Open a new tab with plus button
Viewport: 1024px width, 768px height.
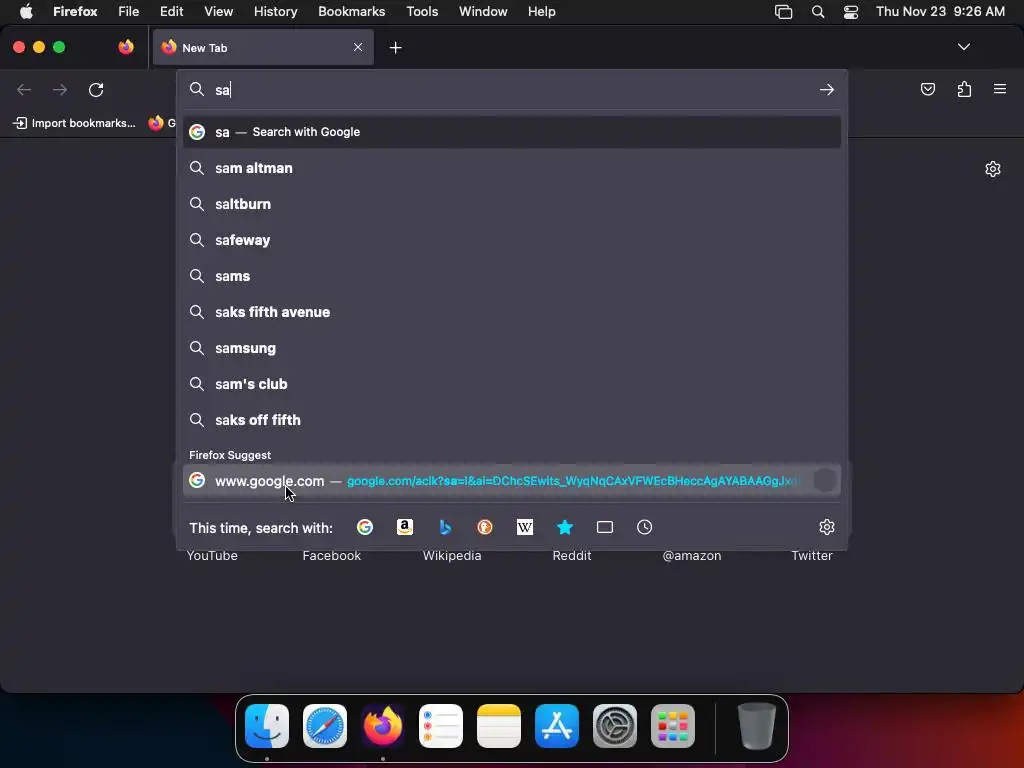(x=396, y=48)
